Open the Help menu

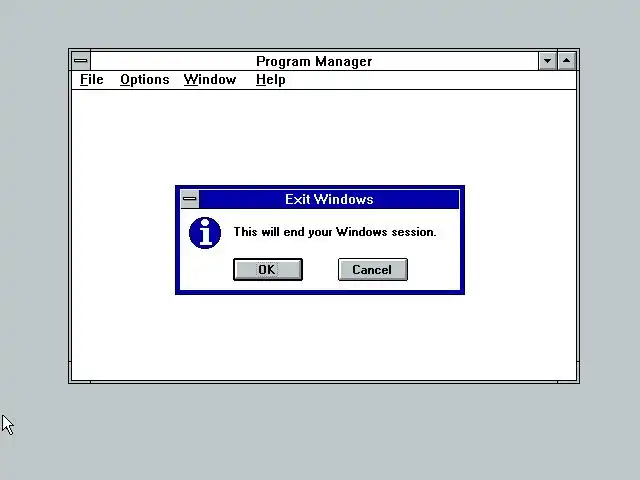point(270,80)
